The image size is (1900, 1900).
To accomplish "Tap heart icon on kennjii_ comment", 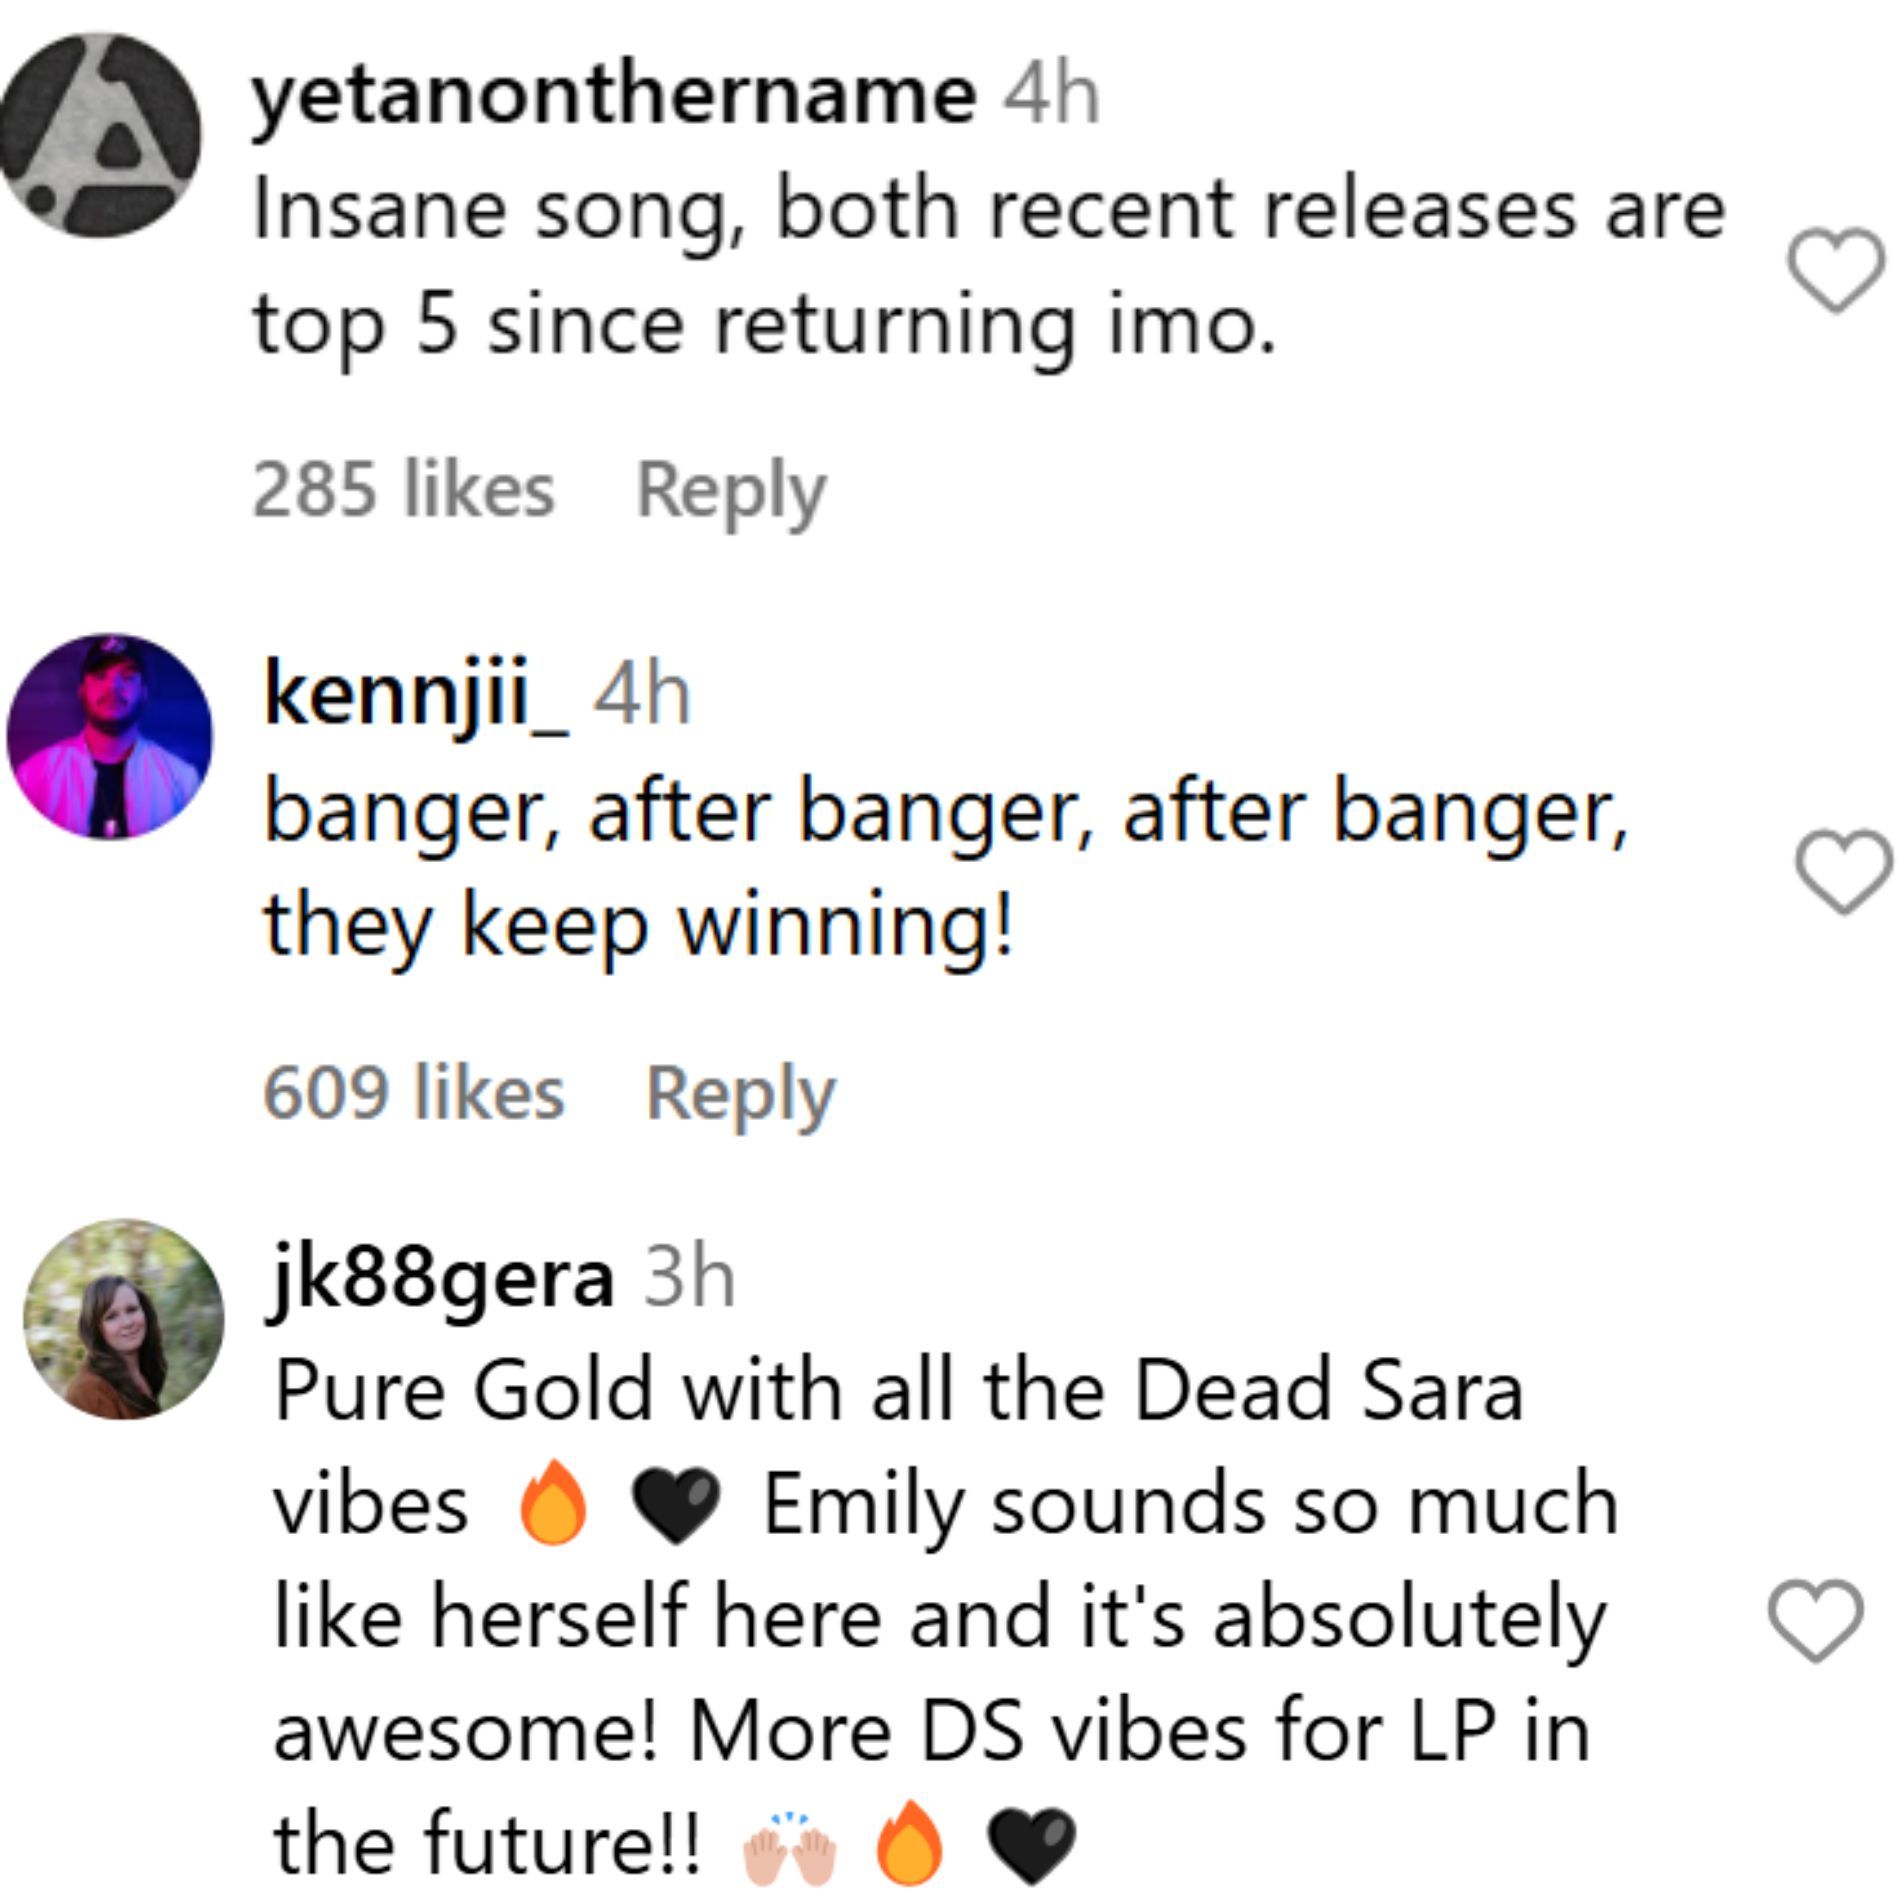I will pyautogui.click(x=1844, y=872).
